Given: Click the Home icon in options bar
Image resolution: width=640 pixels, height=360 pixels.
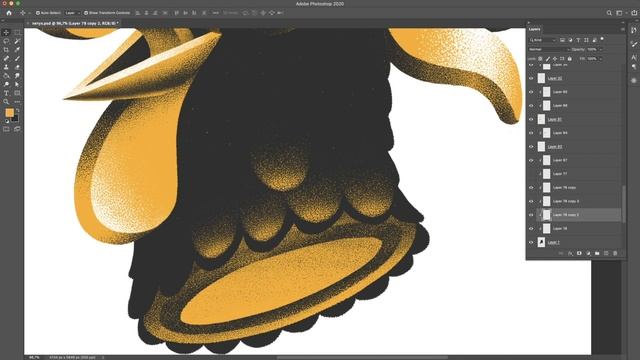Looking at the screenshot, I should [9, 13].
